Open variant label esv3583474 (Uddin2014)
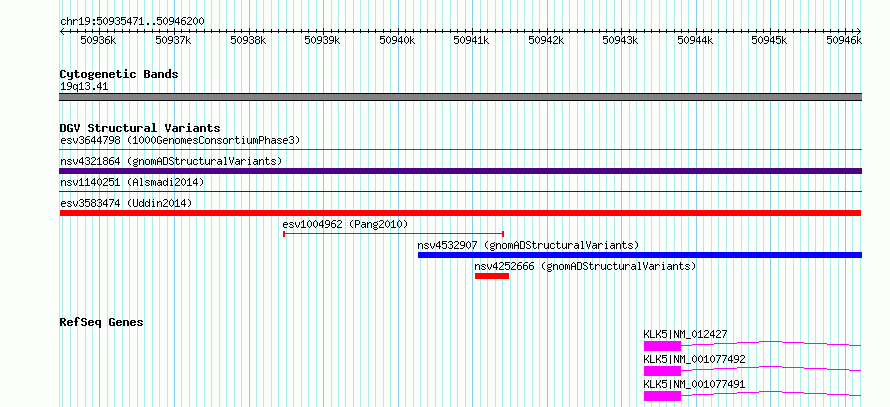 click(126, 203)
